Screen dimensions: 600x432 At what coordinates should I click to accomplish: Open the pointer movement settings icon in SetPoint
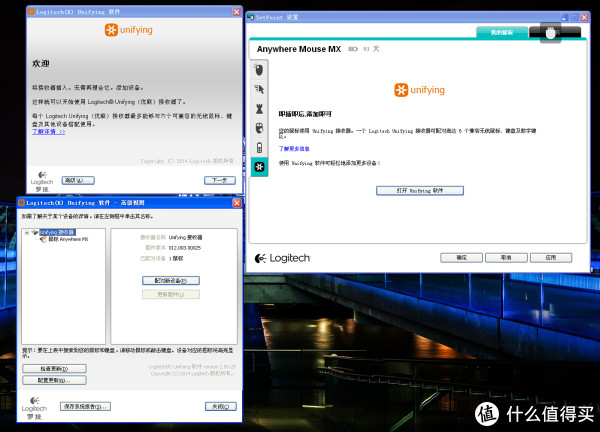[x=259, y=90]
